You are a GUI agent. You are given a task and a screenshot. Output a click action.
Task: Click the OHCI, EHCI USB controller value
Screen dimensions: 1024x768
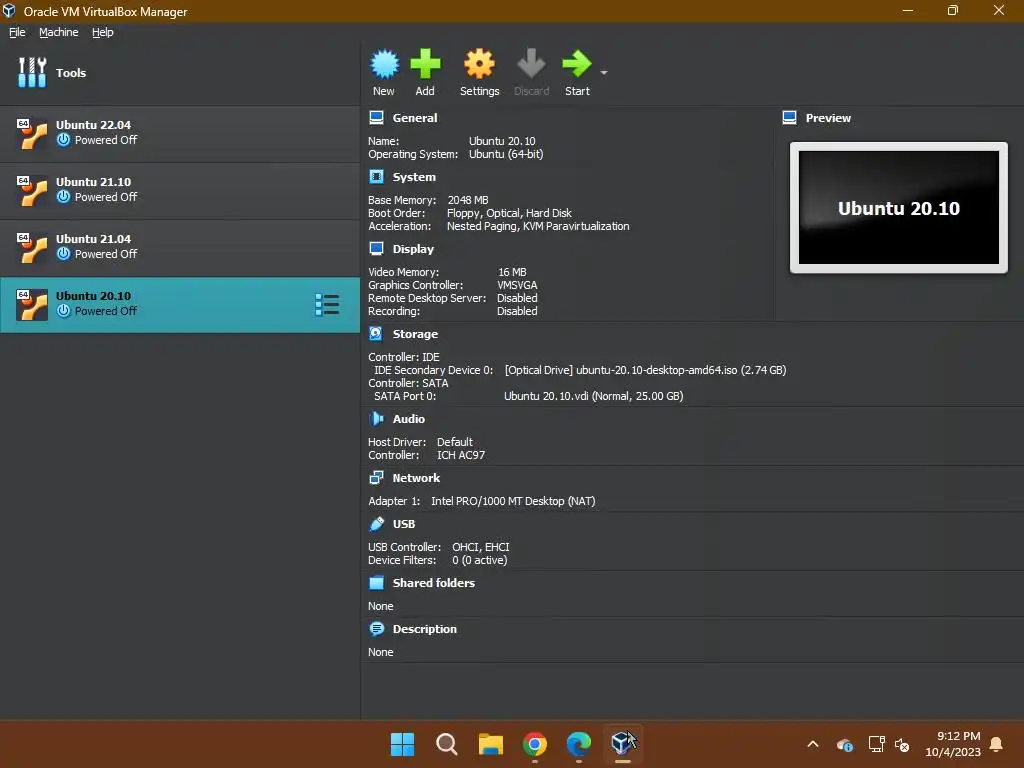tap(481, 547)
